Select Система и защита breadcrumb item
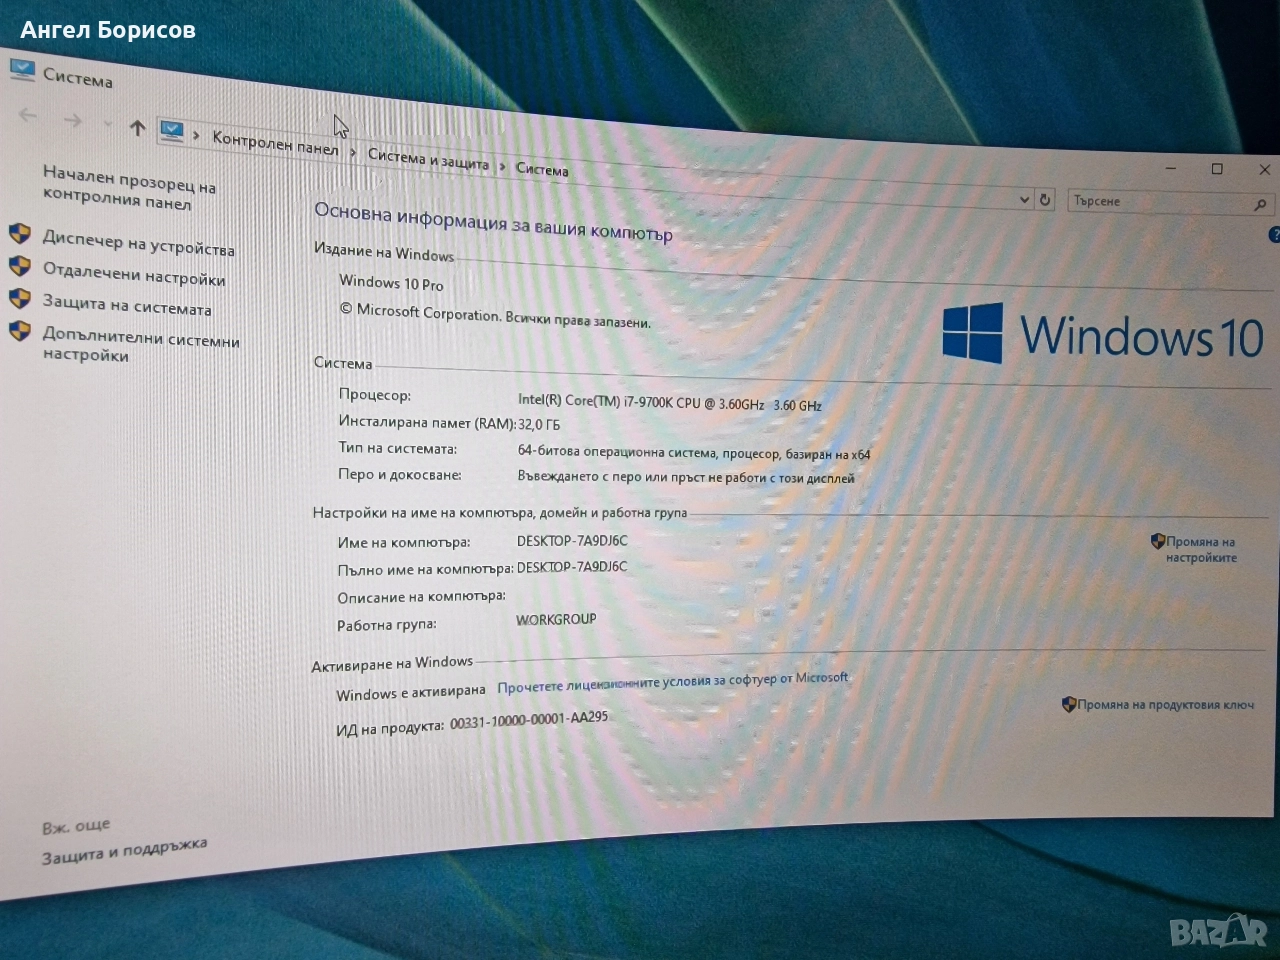This screenshot has width=1280, height=960. [x=428, y=159]
